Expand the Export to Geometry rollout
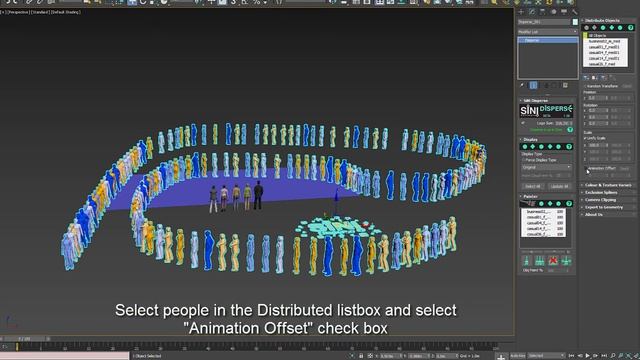 coord(608,207)
